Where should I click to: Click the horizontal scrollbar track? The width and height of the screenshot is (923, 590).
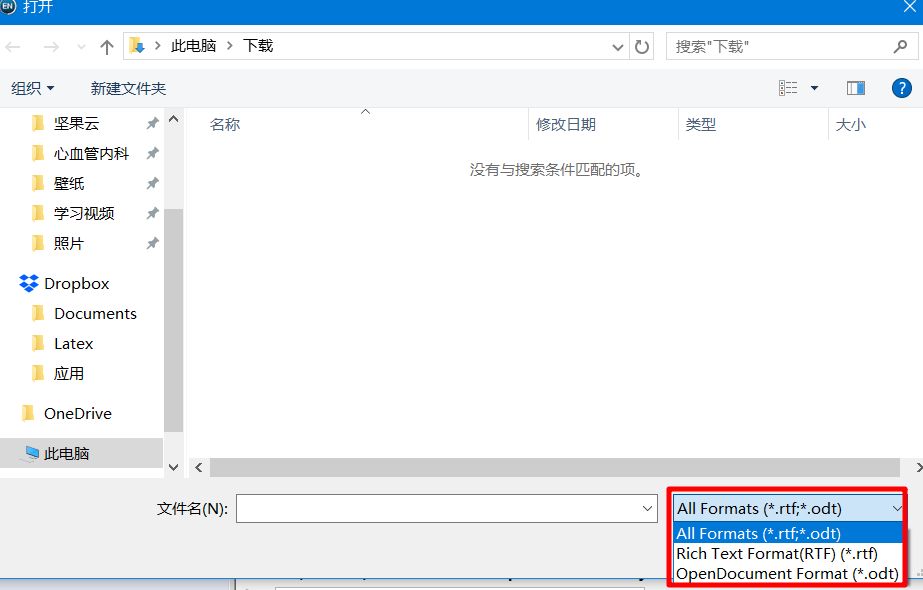point(555,468)
